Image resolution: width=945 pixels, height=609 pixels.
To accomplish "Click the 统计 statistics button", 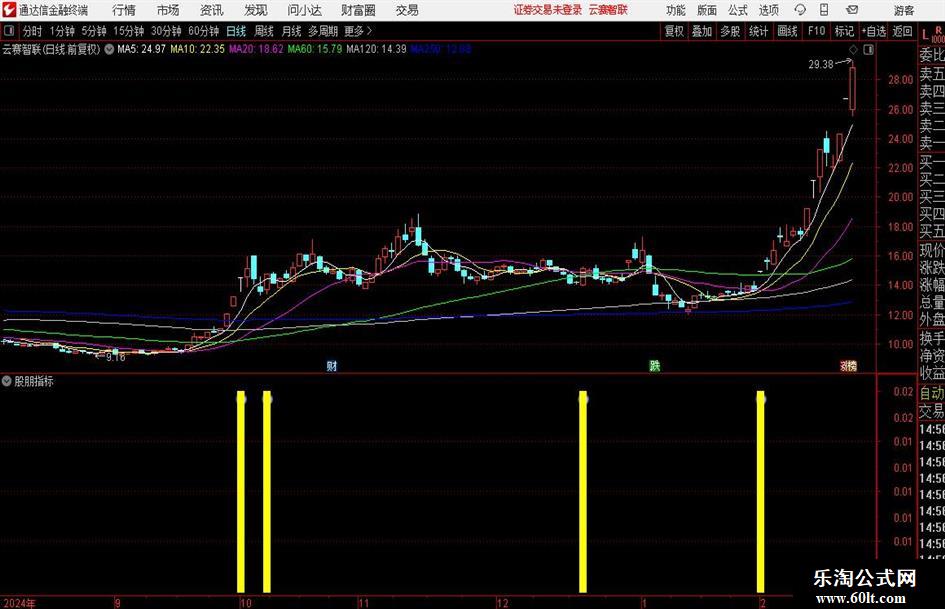I will click(x=758, y=31).
